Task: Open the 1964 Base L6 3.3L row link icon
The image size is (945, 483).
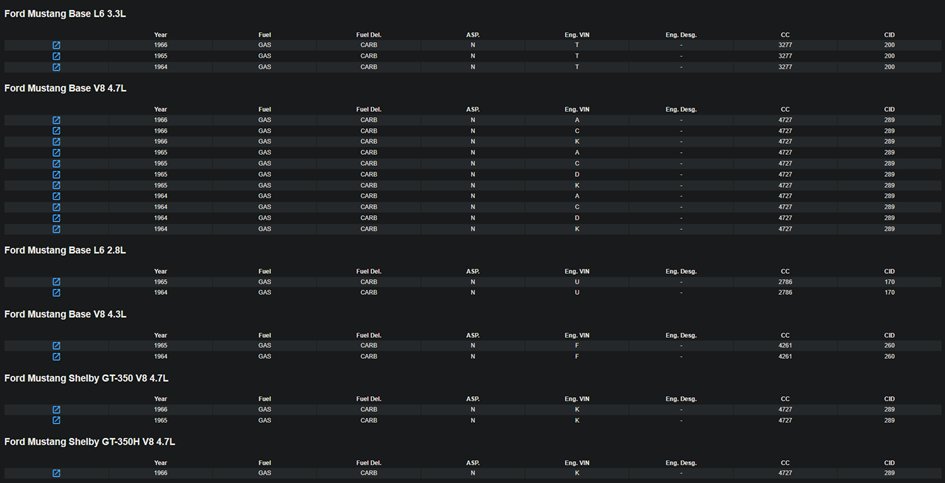Action: tap(56, 67)
